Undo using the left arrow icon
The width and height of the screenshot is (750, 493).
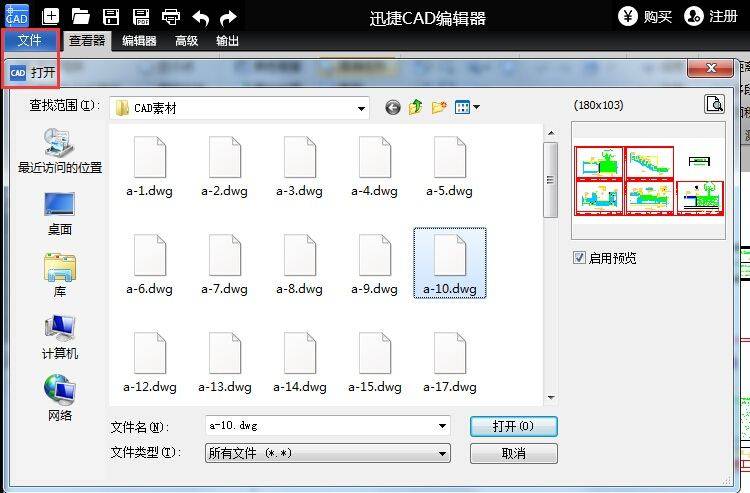click(200, 18)
